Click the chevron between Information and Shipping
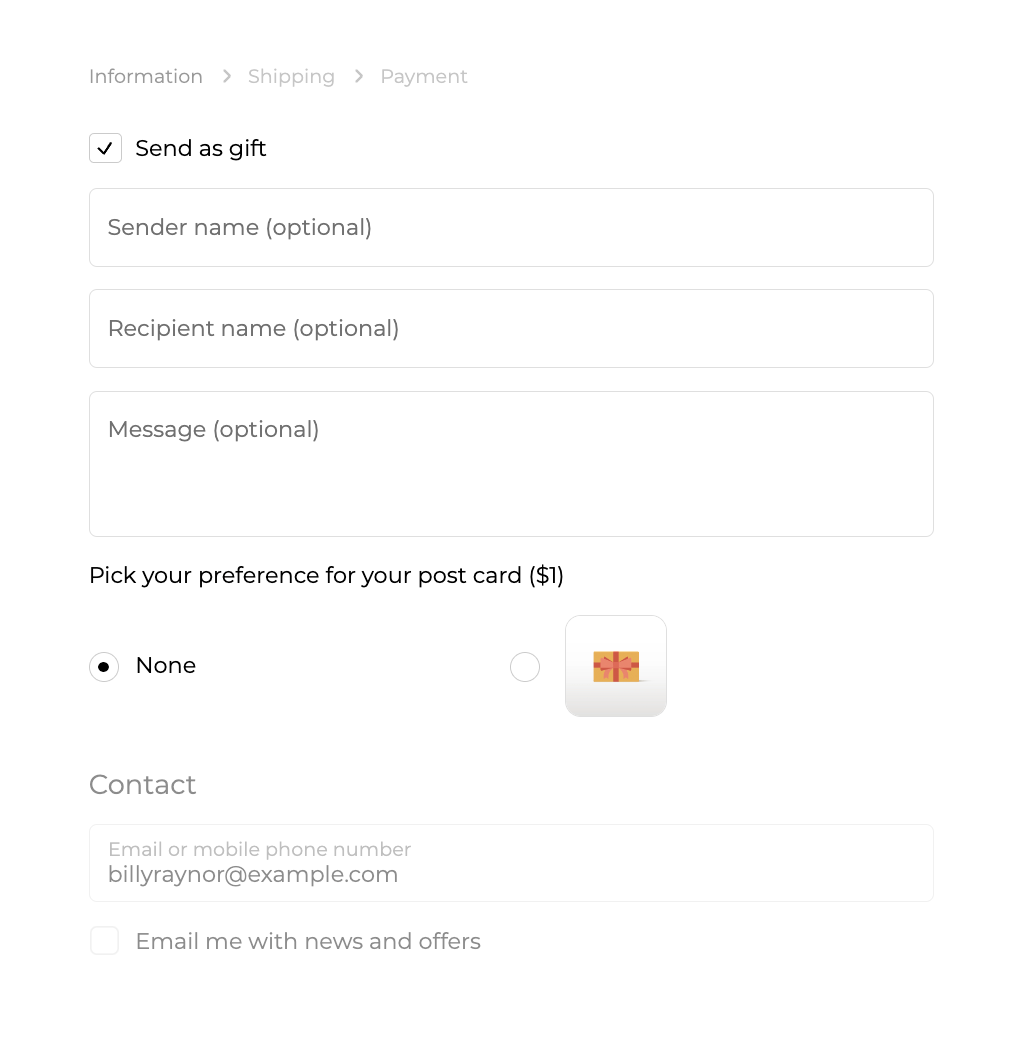1017x1055 pixels. [227, 76]
